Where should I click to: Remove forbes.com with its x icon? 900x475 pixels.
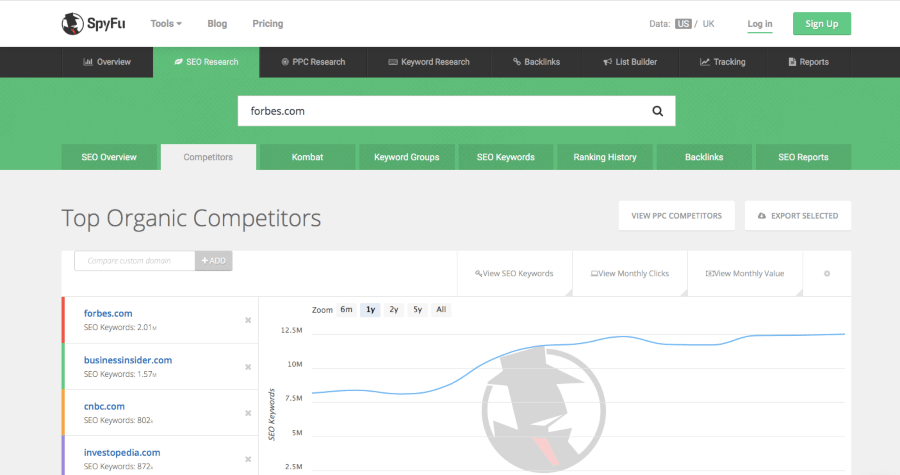point(248,320)
